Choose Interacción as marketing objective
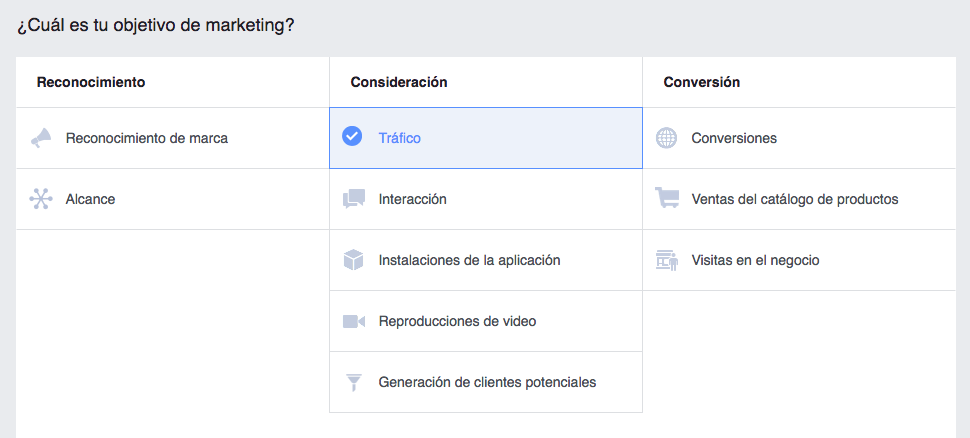 (413, 199)
